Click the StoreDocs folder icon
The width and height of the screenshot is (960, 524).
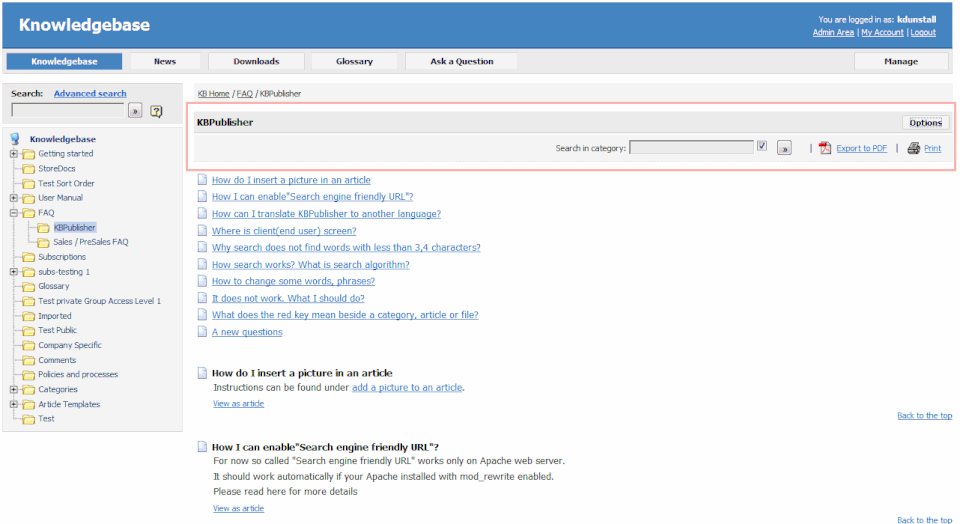coord(28,168)
